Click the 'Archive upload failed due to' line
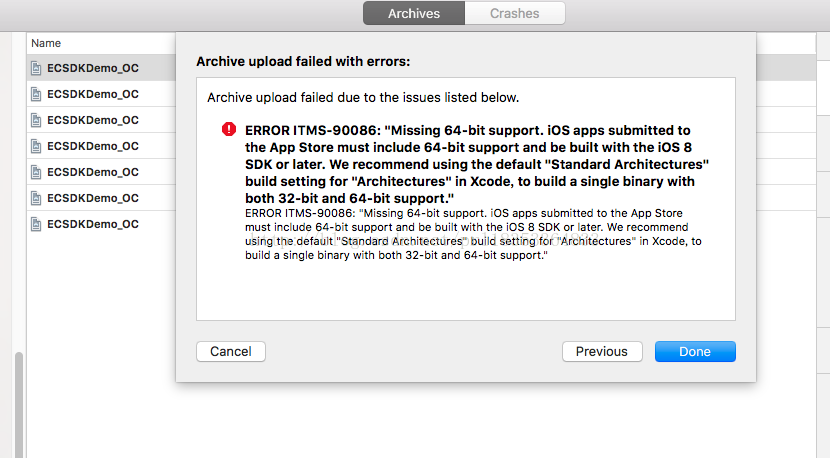This screenshot has width=830, height=458. 363,97
